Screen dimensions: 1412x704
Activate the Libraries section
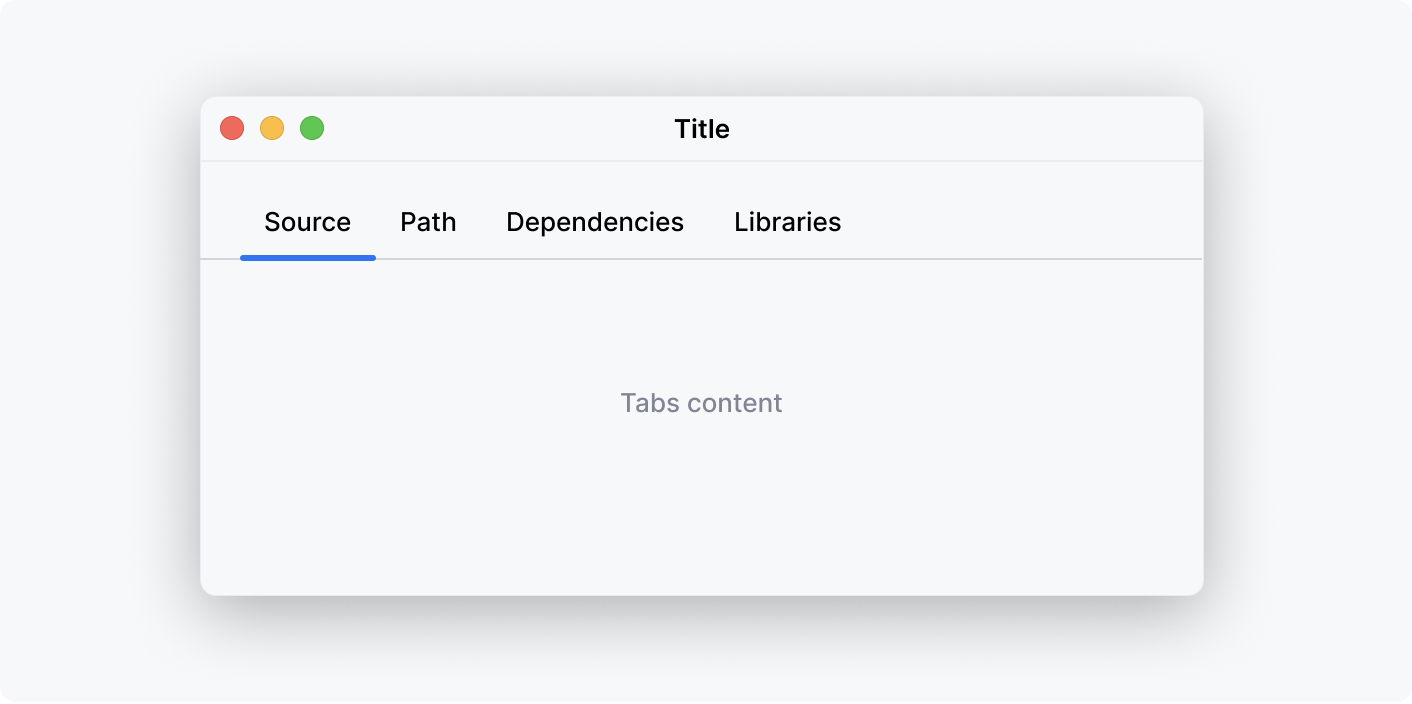click(x=787, y=222)
